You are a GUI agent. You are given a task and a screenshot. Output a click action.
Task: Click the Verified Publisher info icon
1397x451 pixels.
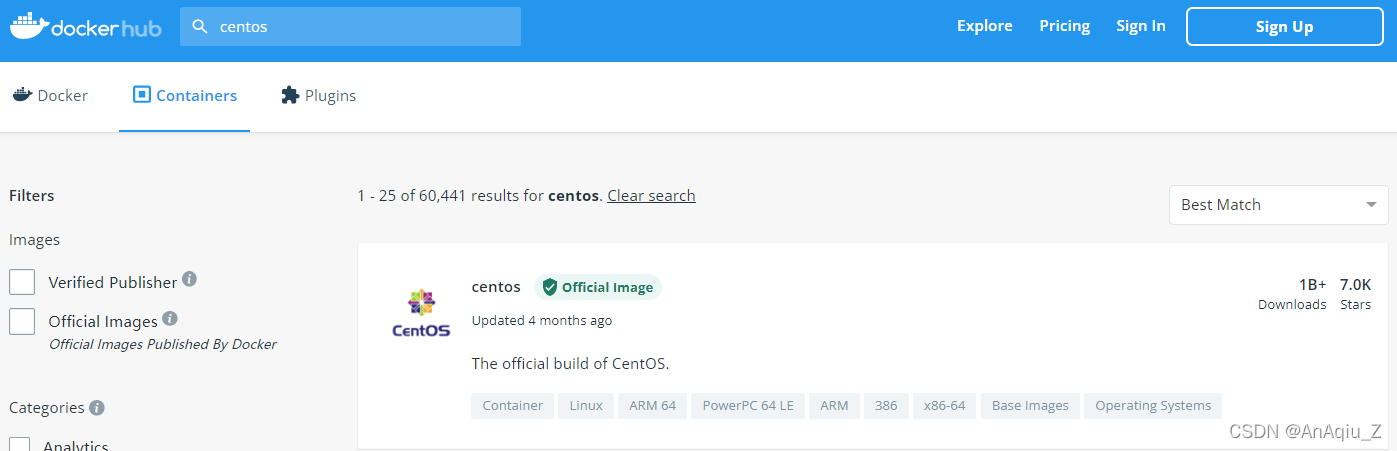click(189, 280)
